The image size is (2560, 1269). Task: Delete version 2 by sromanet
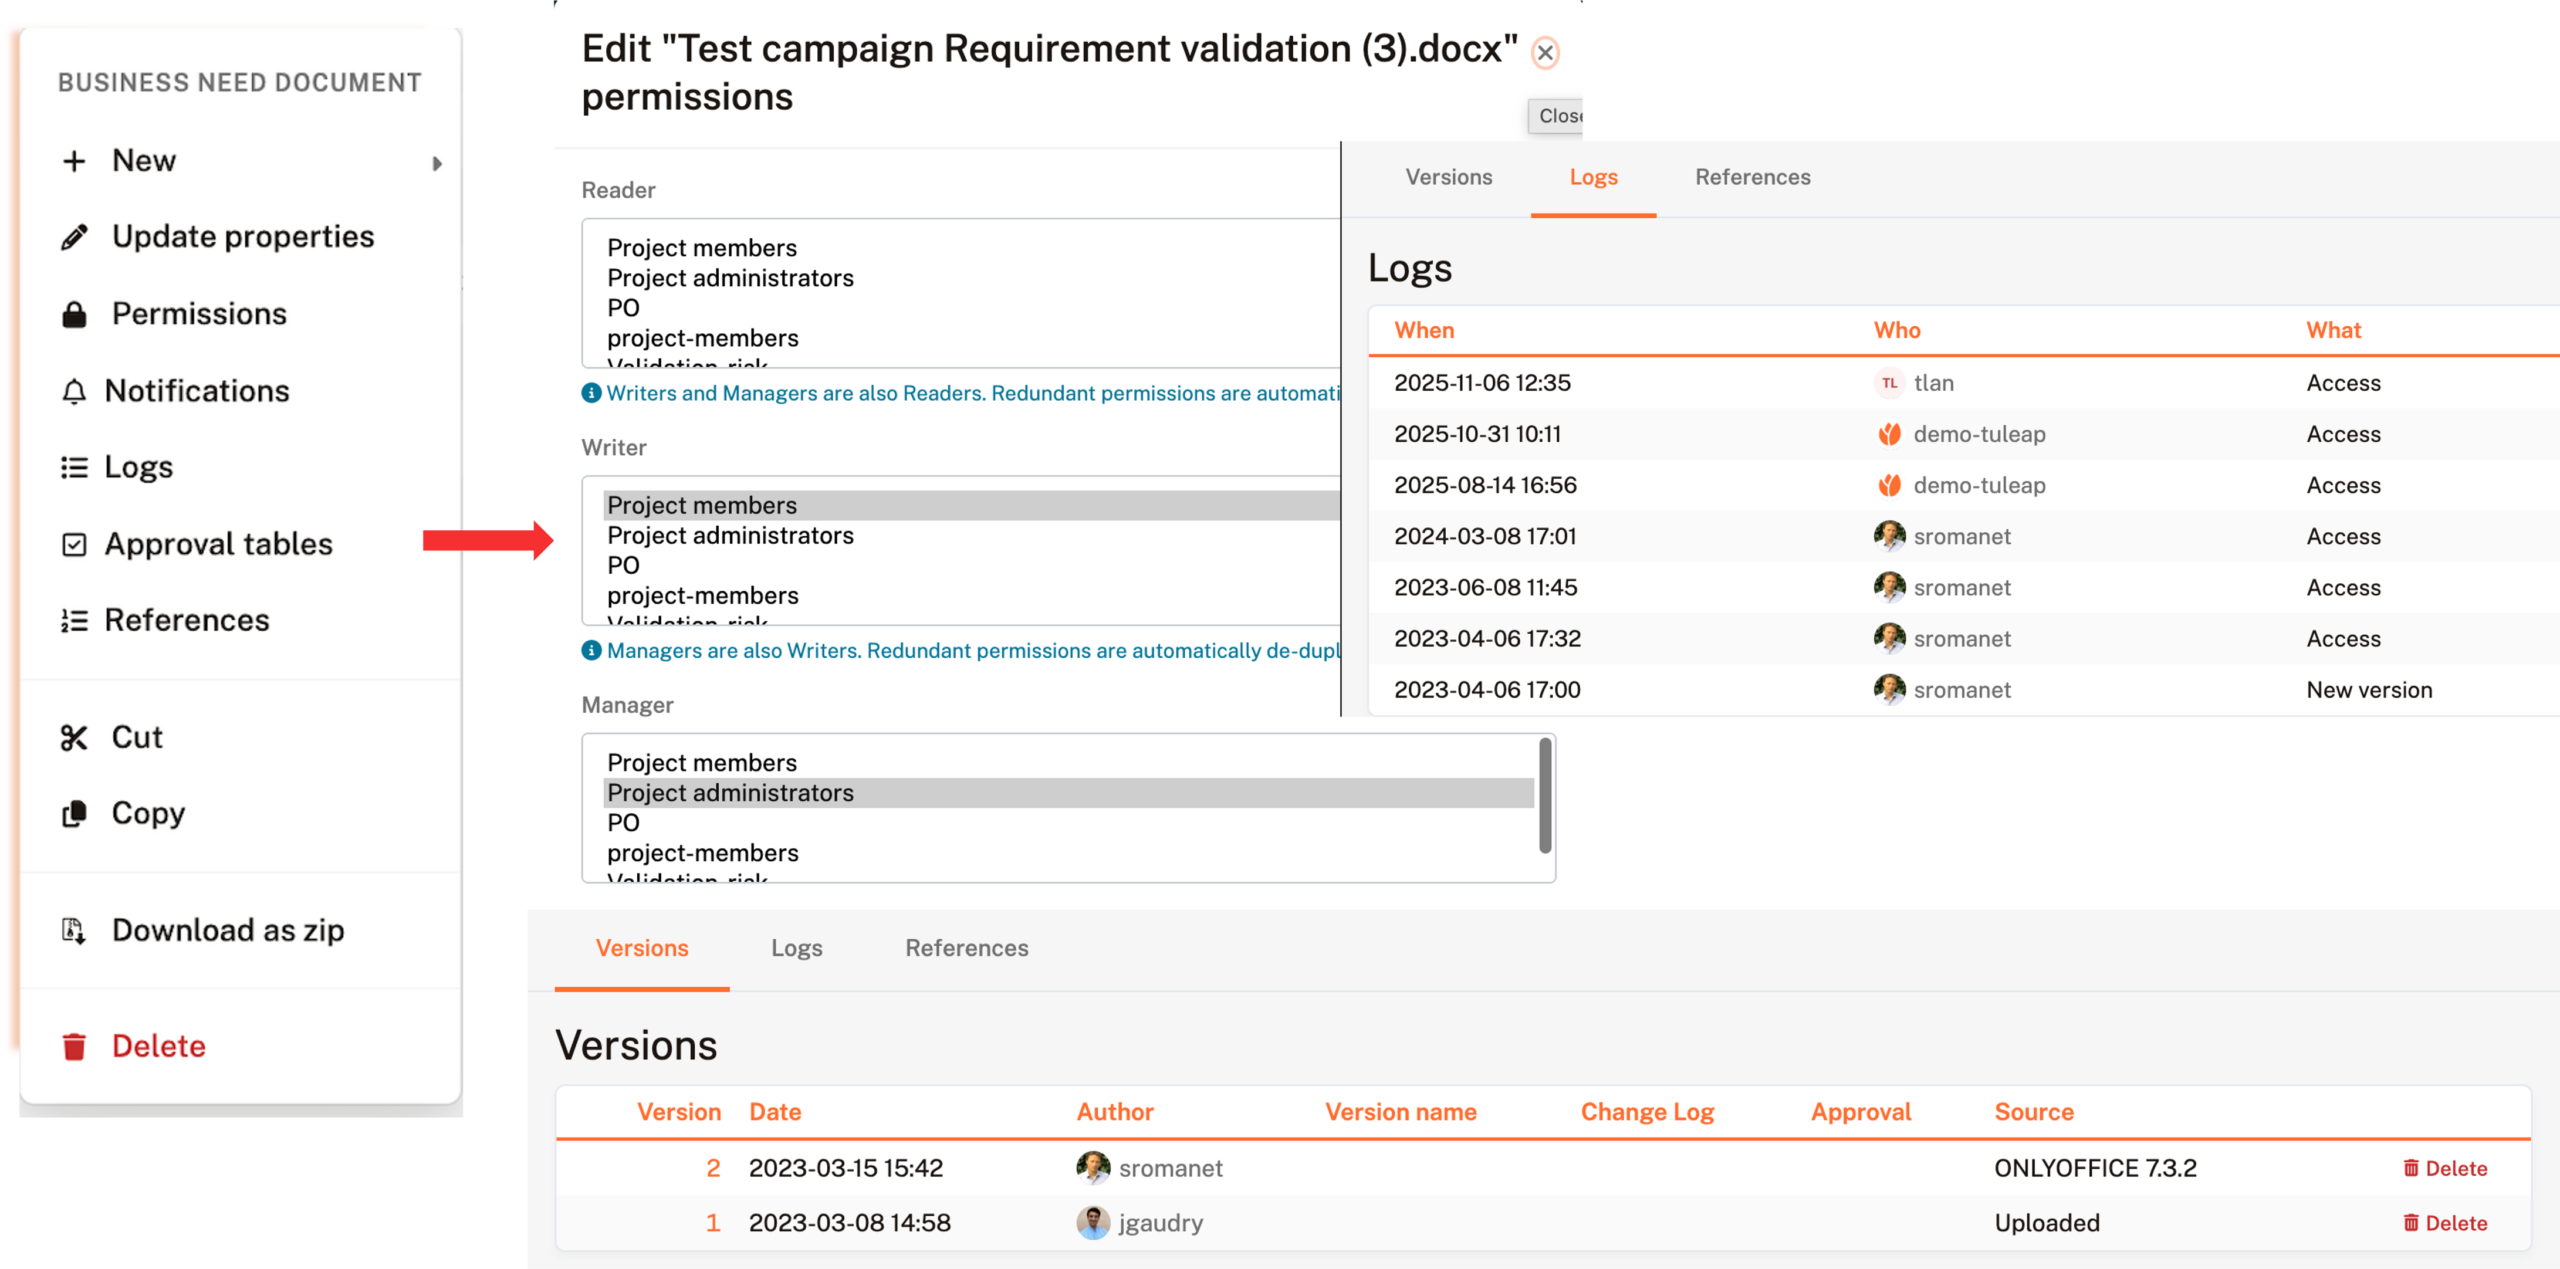[2445, 1168]
